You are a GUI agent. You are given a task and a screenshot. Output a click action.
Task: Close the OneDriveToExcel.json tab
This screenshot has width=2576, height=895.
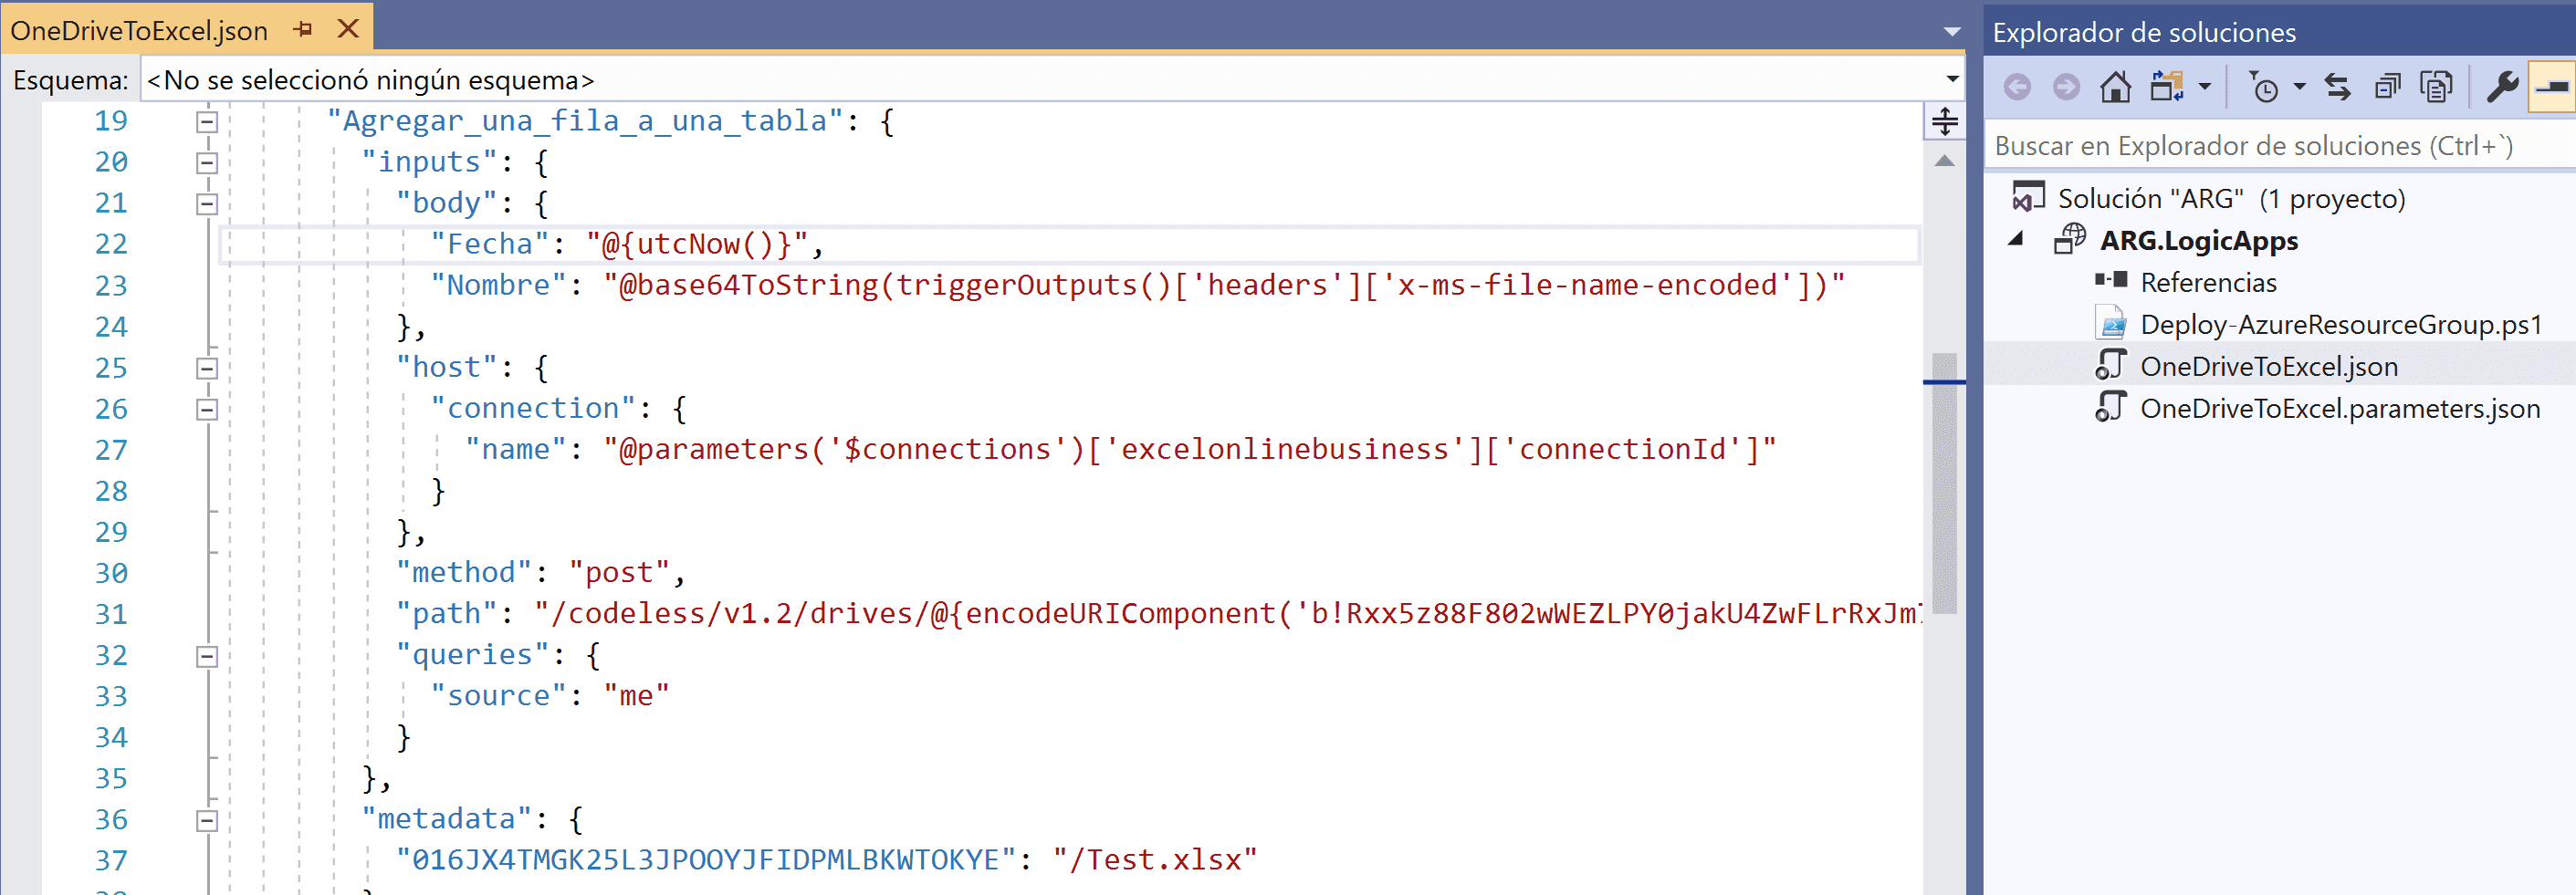click(348, 28)
